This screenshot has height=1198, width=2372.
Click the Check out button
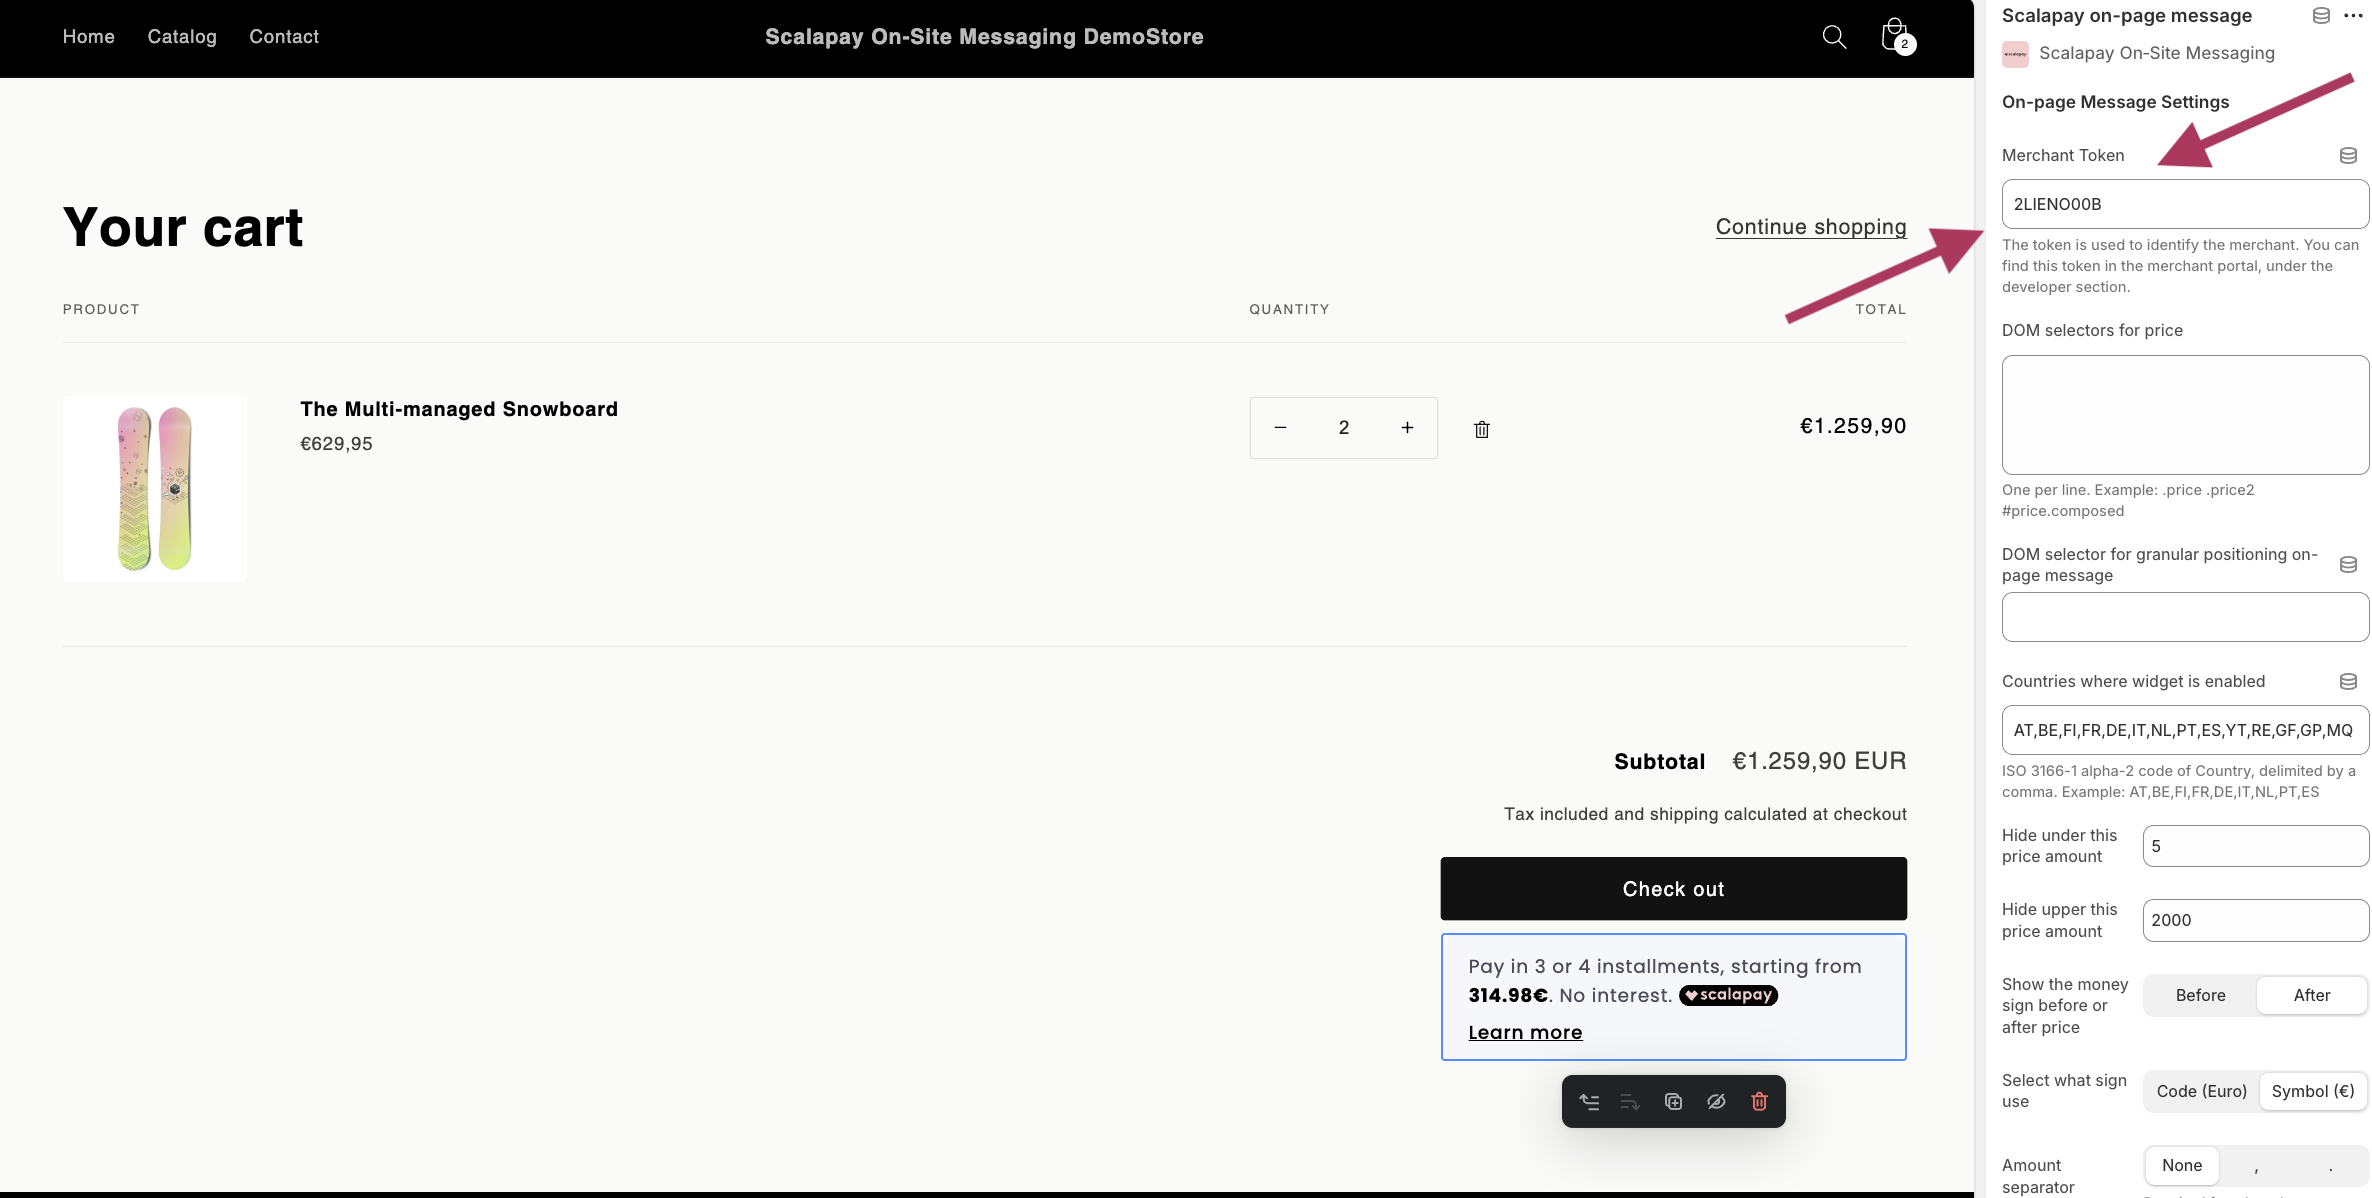[1673, 889]
